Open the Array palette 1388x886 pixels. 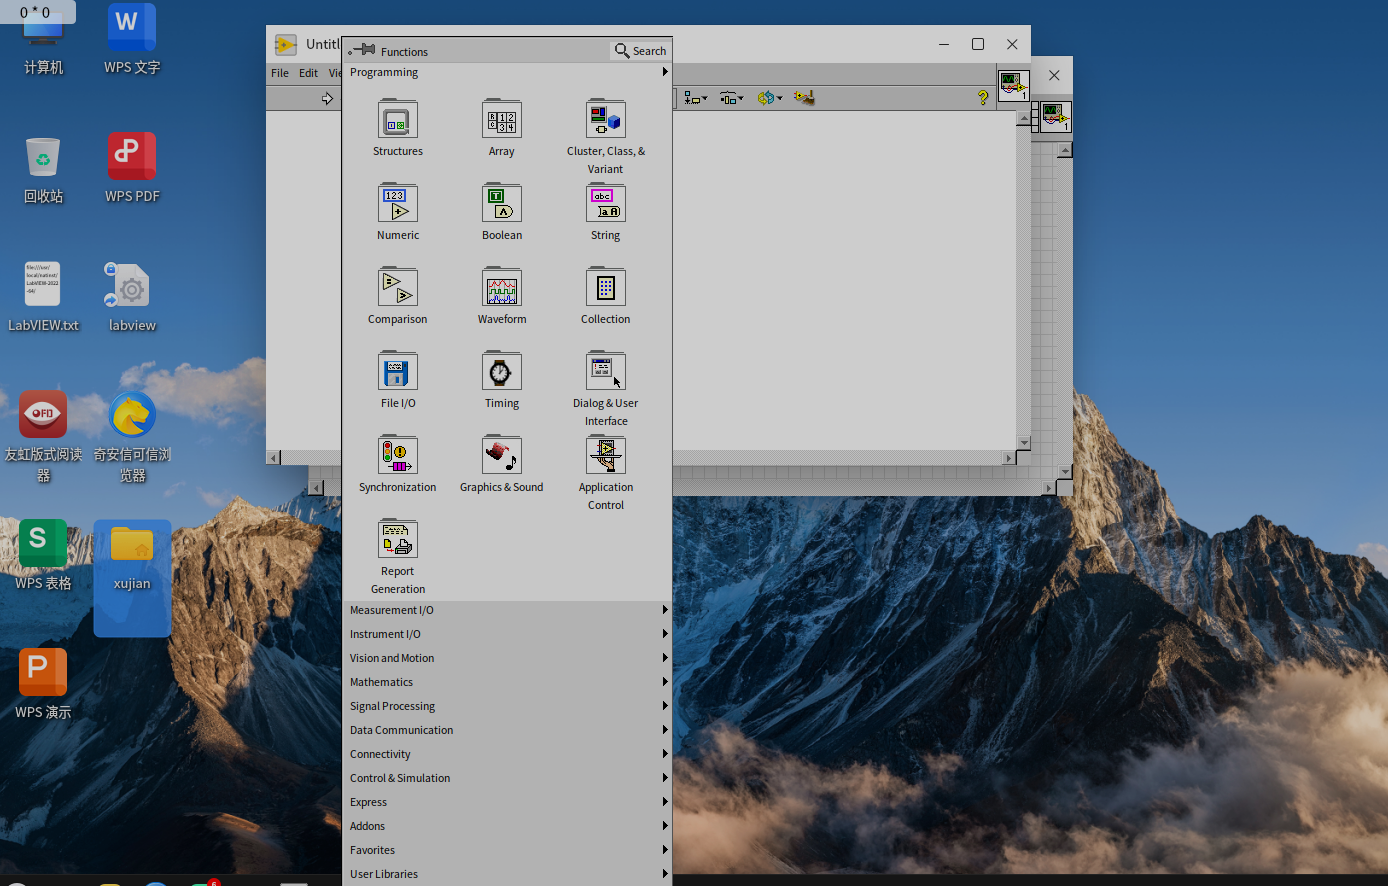502,119
